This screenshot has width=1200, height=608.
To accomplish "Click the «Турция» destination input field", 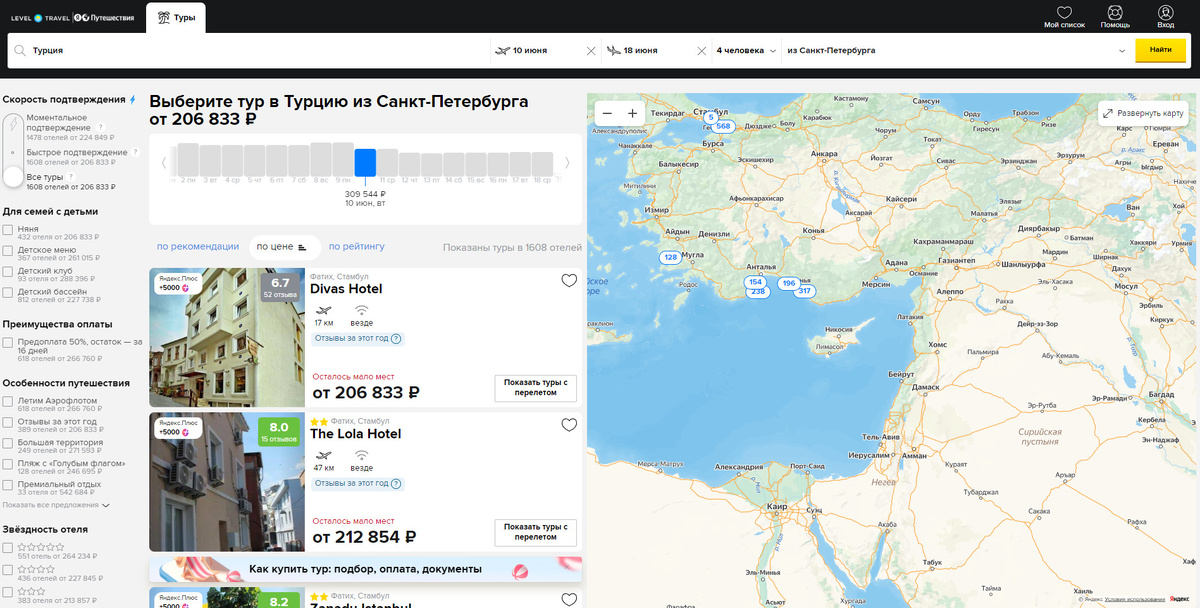I will click(120, 50).
